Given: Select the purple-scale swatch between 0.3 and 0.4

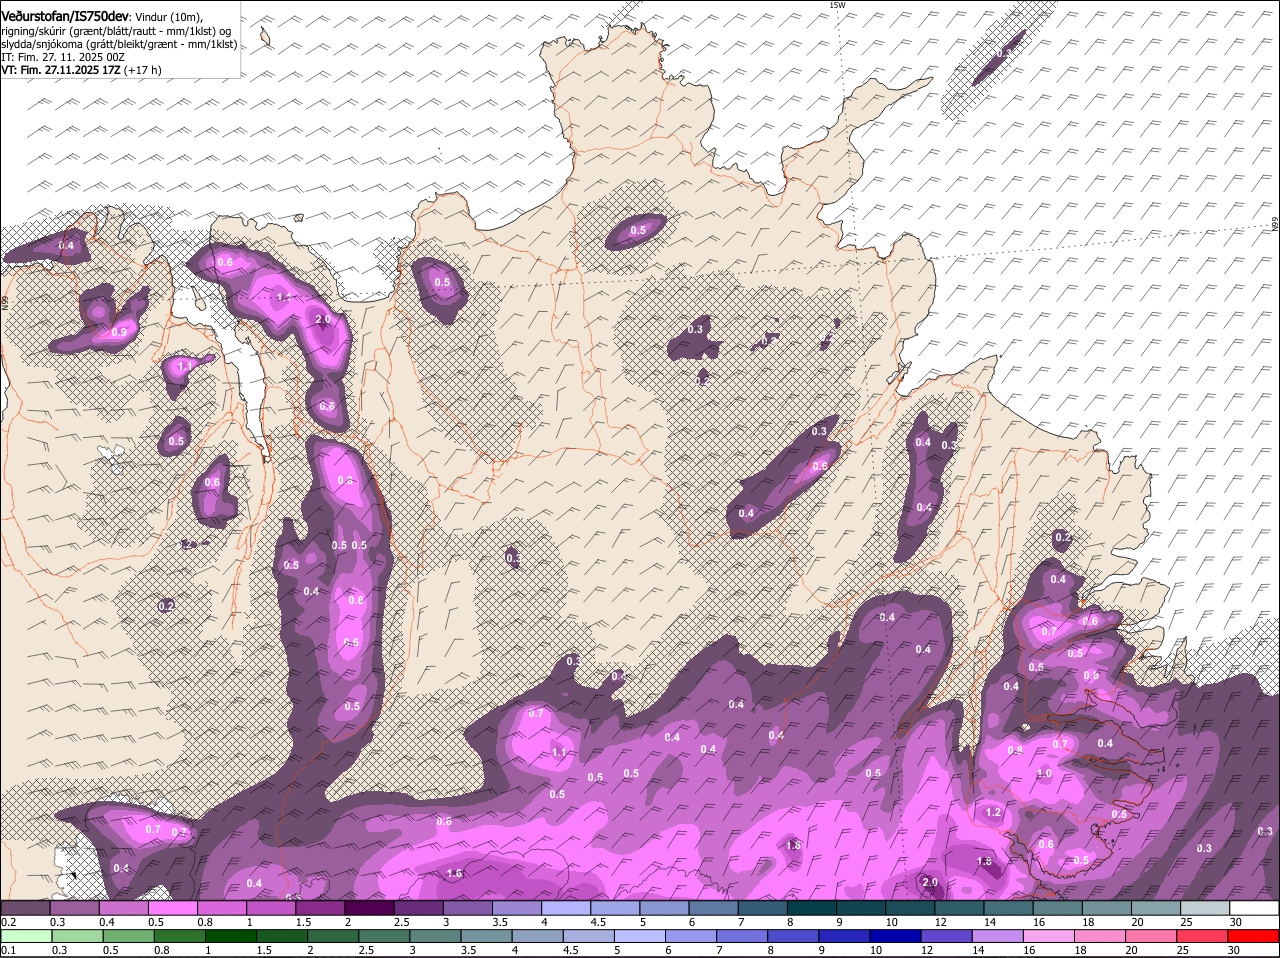Looking at the screenshot, I should 75,908.
